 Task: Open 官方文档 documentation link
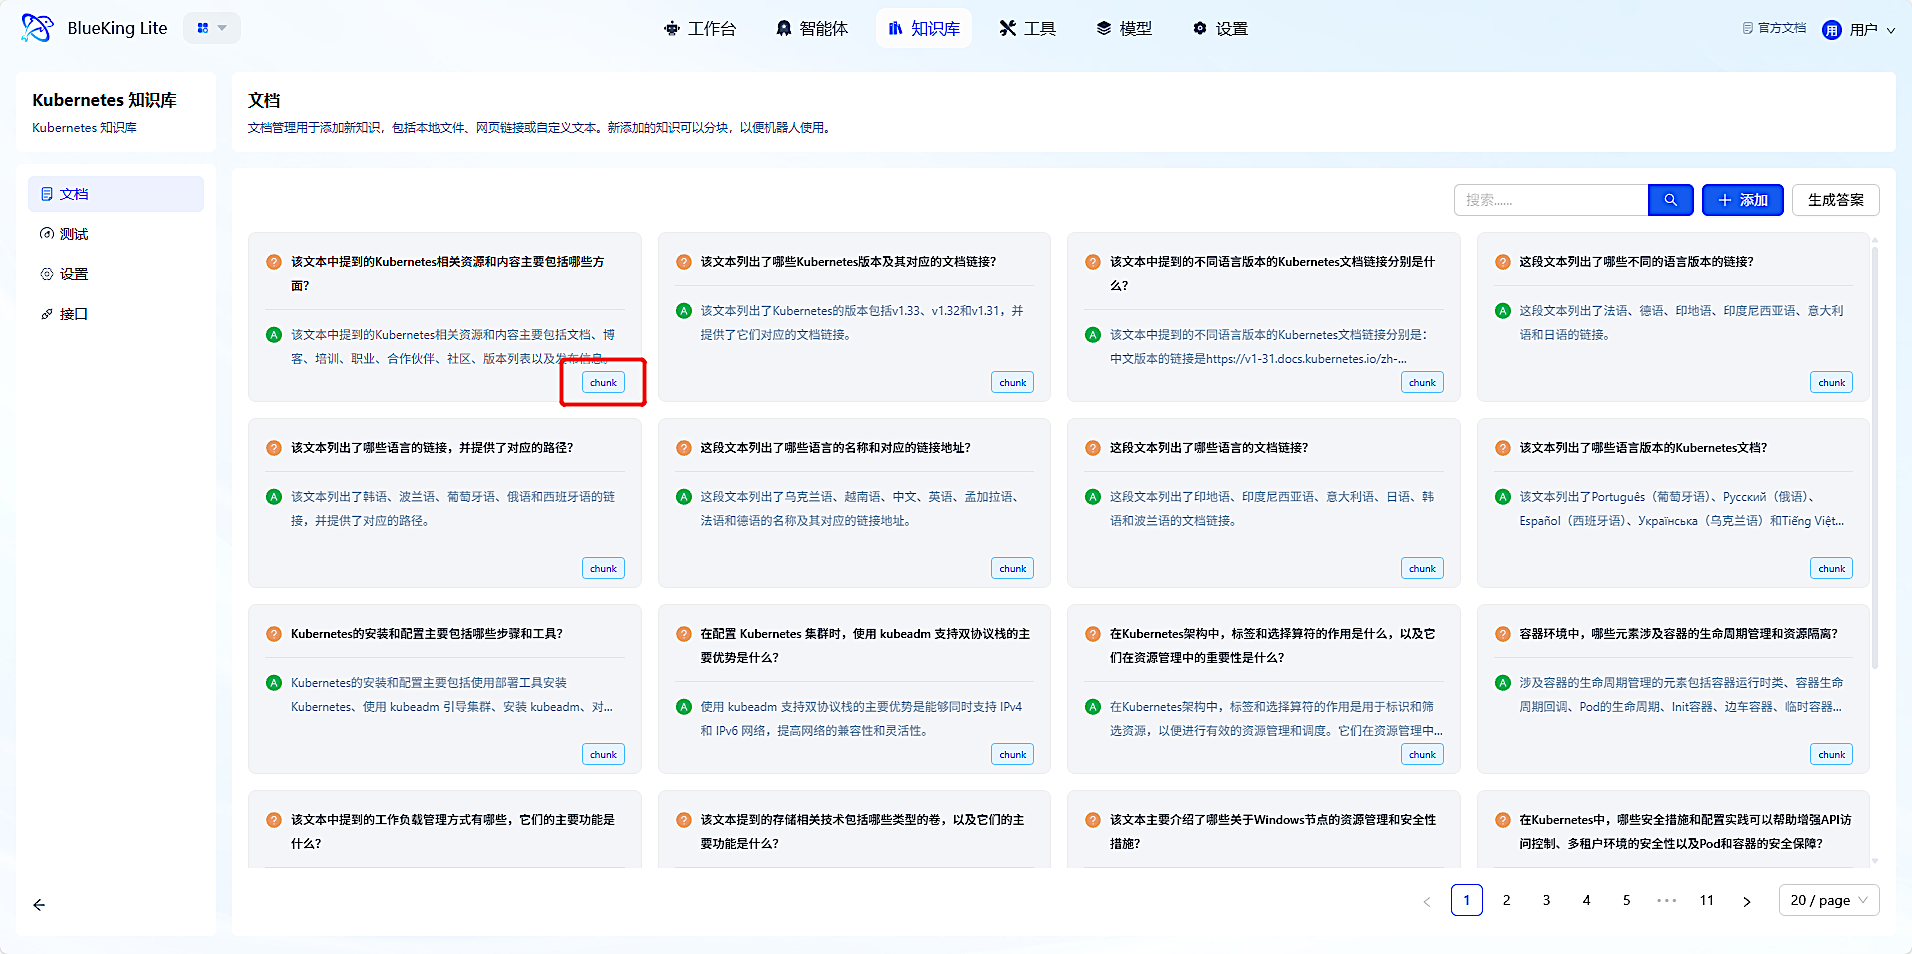click(1774, 29)
